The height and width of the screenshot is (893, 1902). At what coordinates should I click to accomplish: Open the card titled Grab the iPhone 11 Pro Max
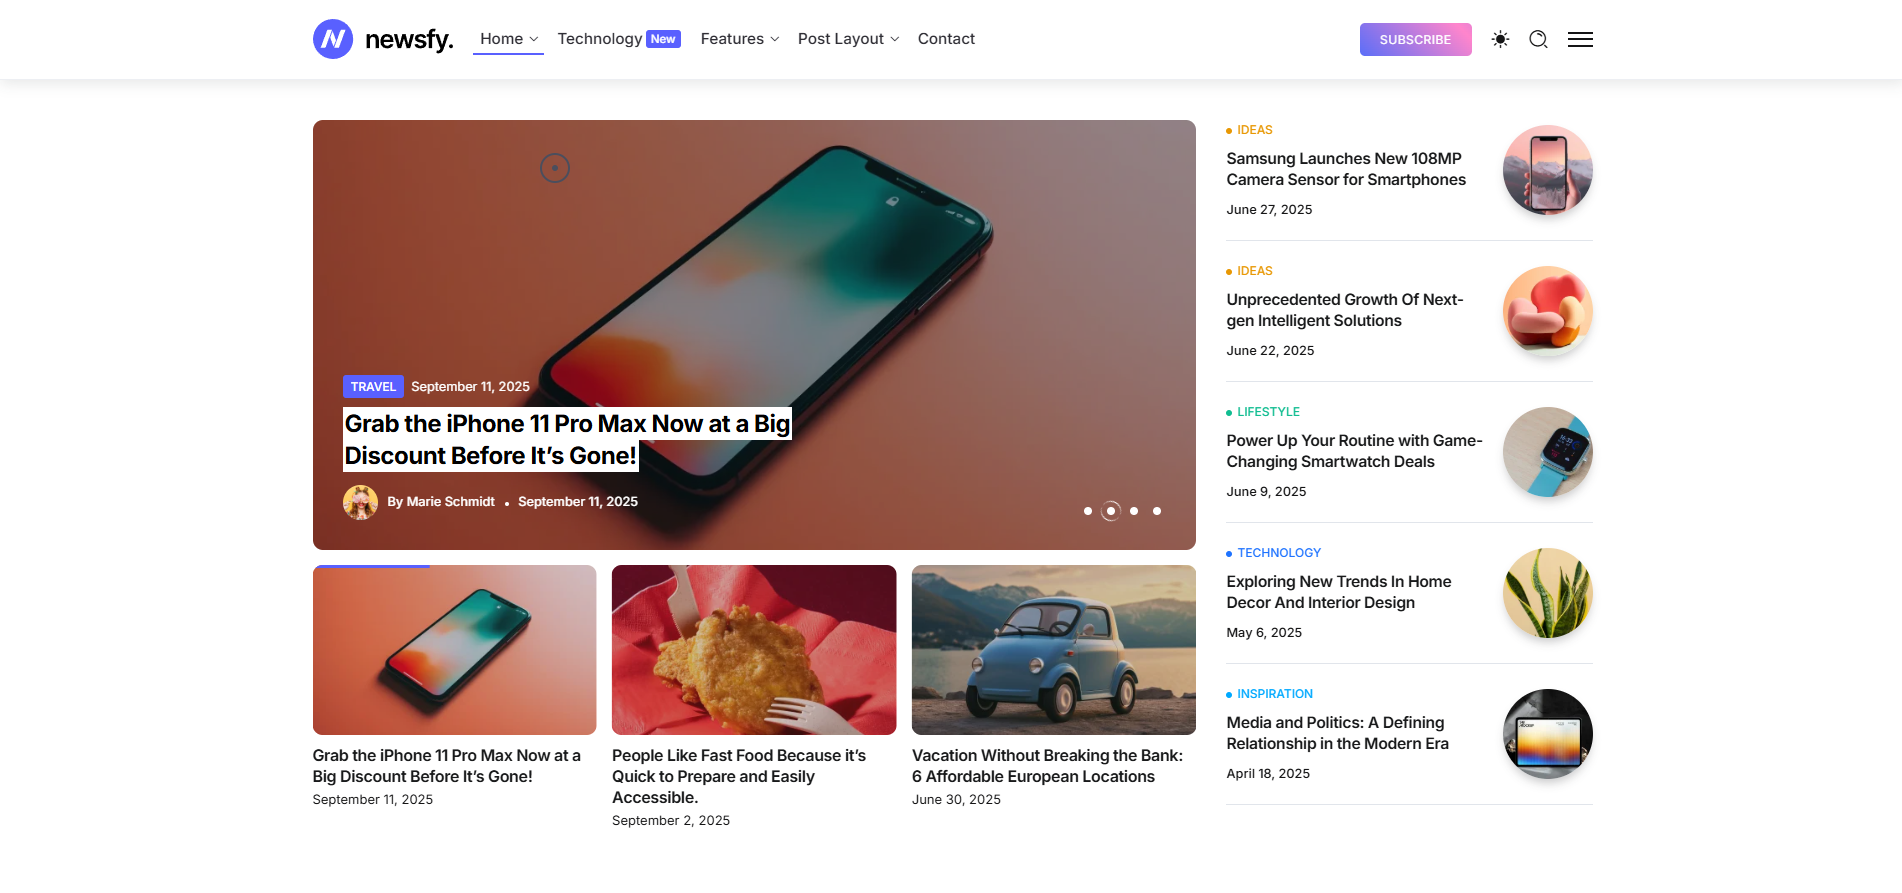(446, 766)
